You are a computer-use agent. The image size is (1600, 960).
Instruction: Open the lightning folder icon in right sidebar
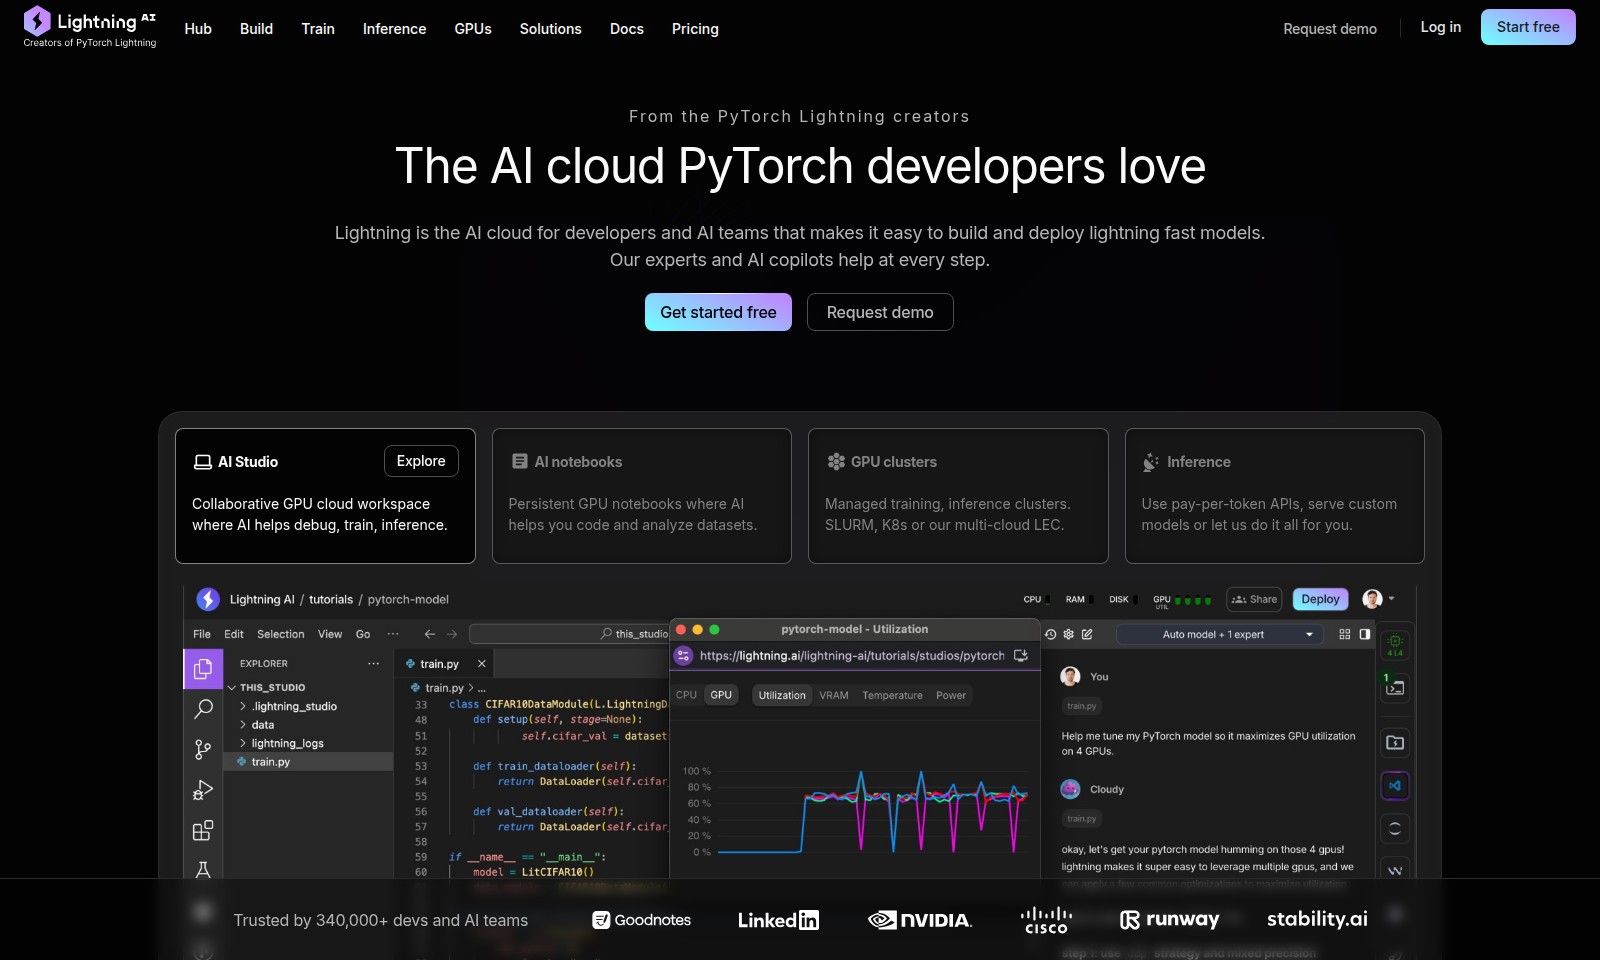(1395, 742)
